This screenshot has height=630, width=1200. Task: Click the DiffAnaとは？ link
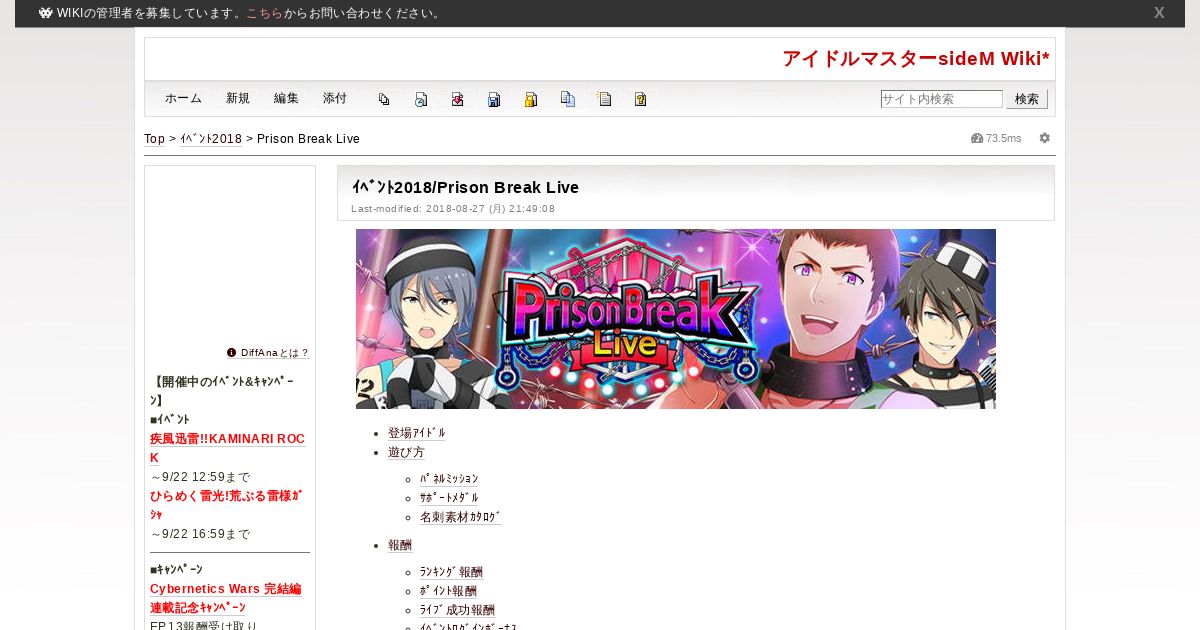[x=275, y=353]
